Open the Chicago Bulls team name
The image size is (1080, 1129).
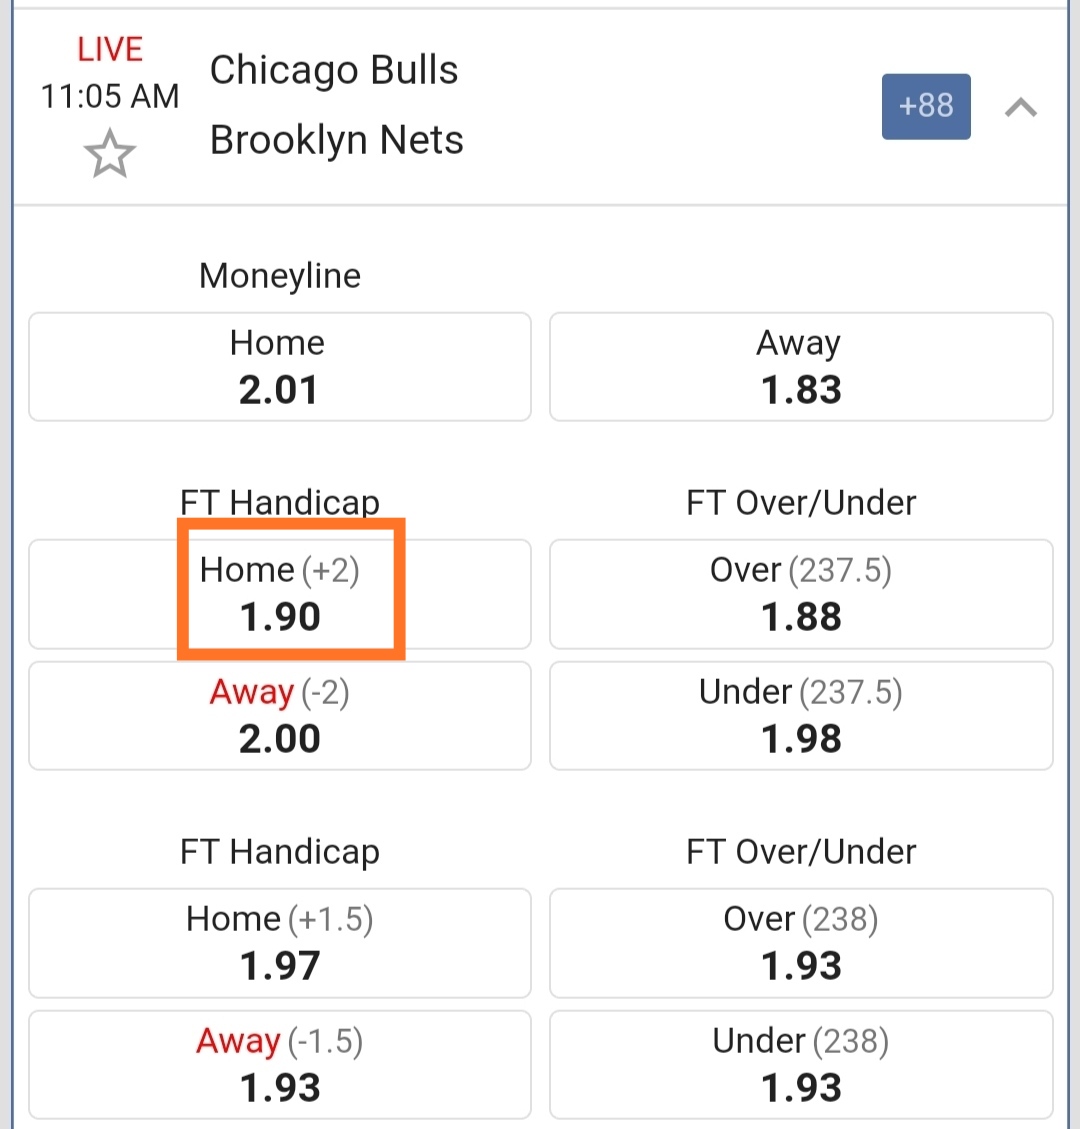coord(334,70)
